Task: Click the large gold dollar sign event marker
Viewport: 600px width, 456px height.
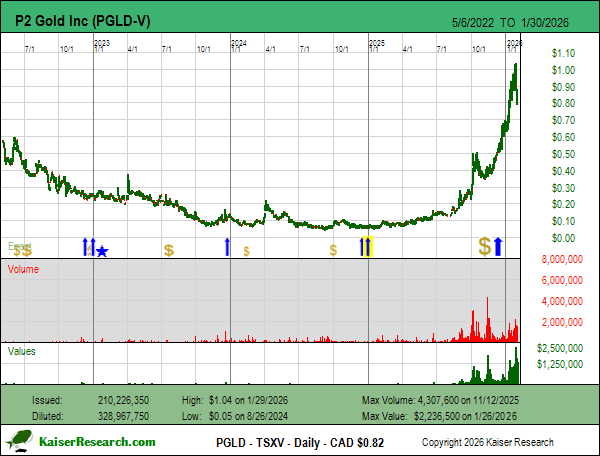Action: 485,246
